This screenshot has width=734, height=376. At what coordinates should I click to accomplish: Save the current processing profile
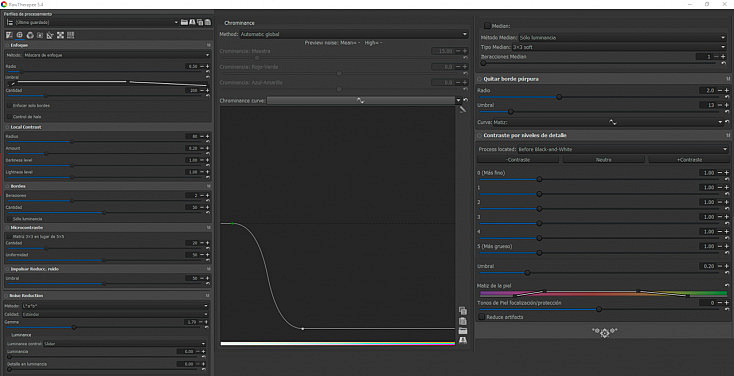point(192,22)
